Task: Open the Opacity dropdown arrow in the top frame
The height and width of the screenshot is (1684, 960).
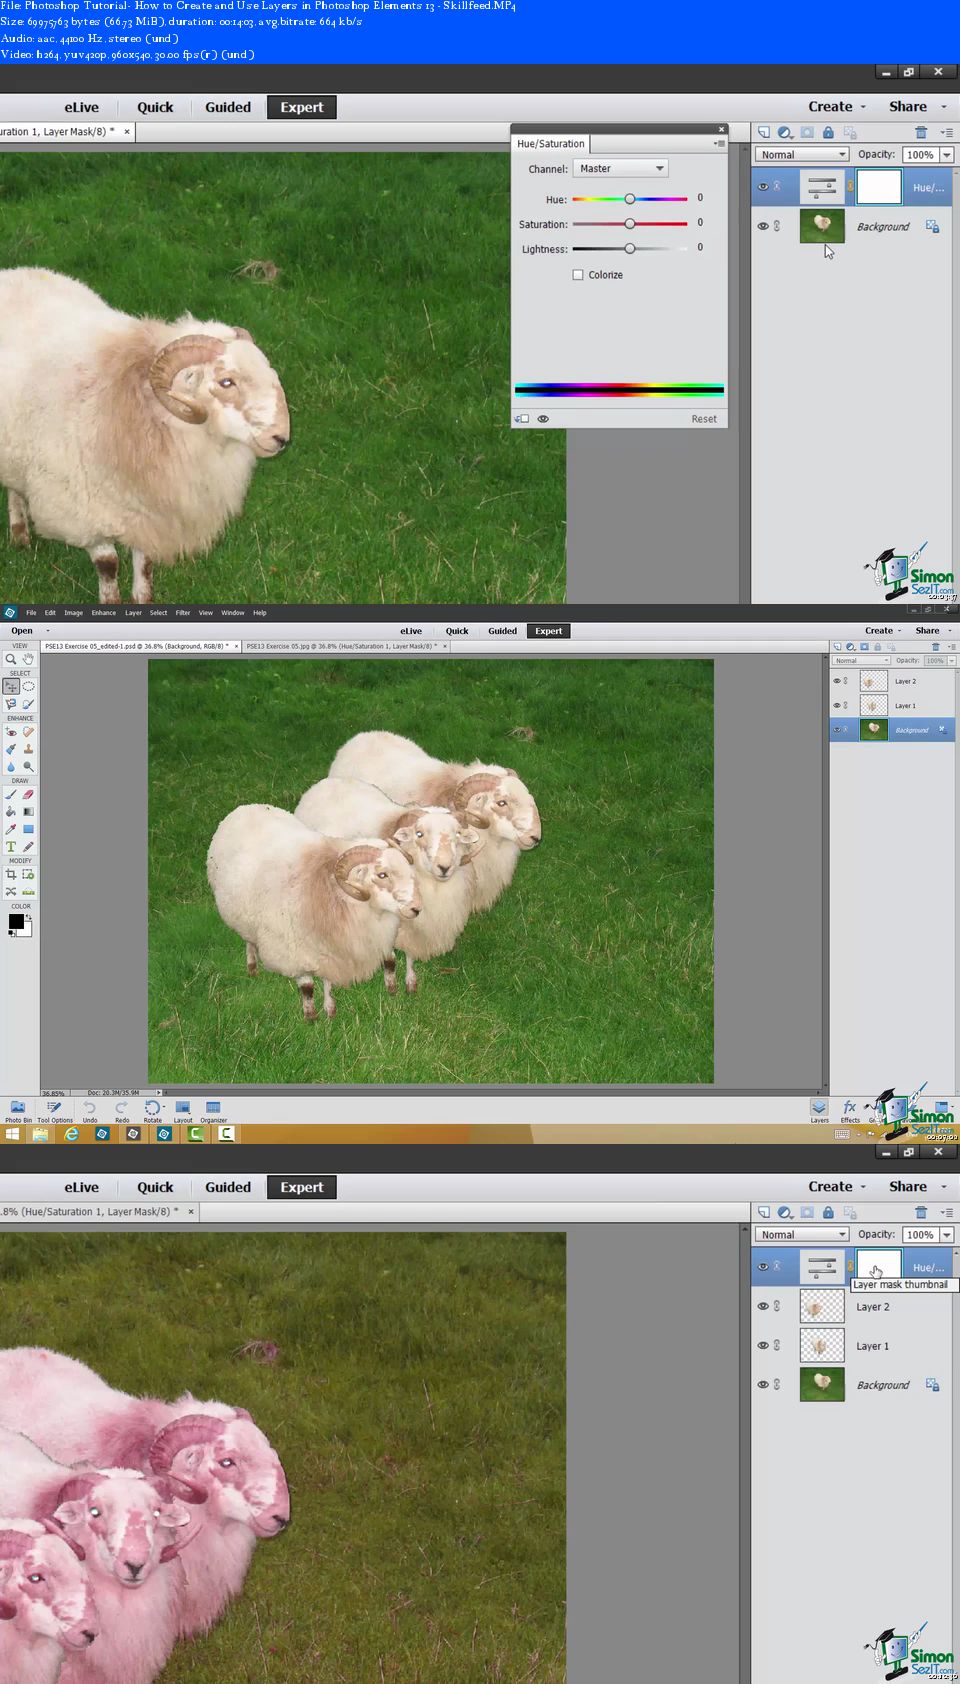Action: coord(947,154)
